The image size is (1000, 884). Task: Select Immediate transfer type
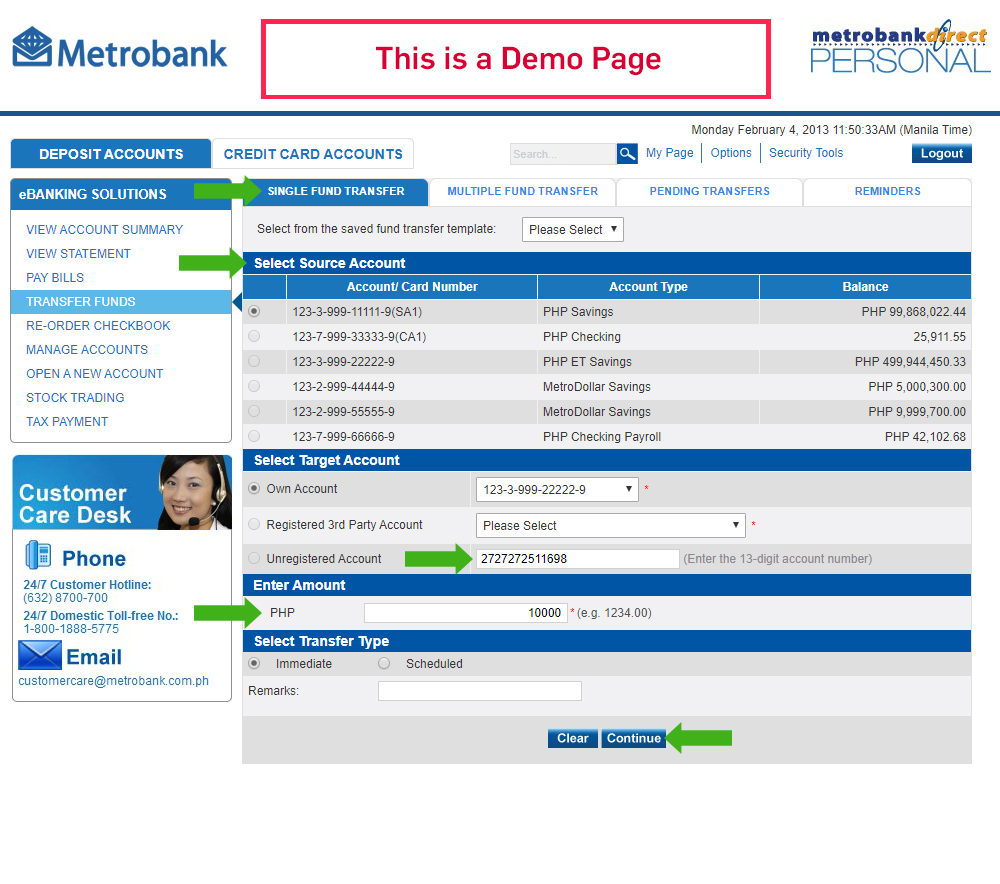[254, 663]
